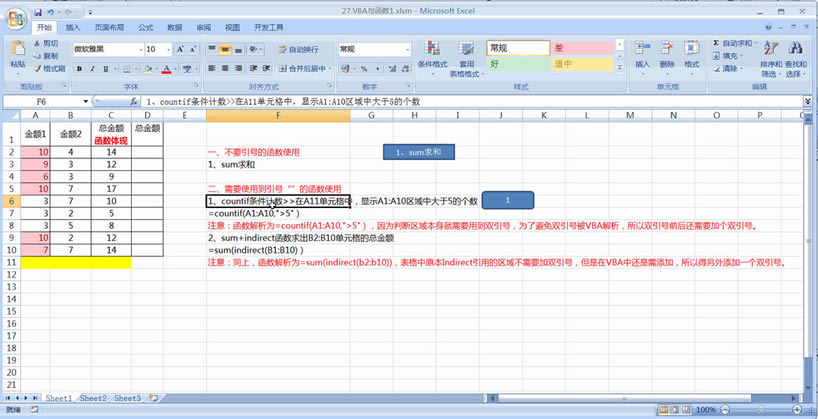Viewport: 818px width, 419px height.
Task: Insert a new worksheet tab icon
Action: tap(153, 398)
